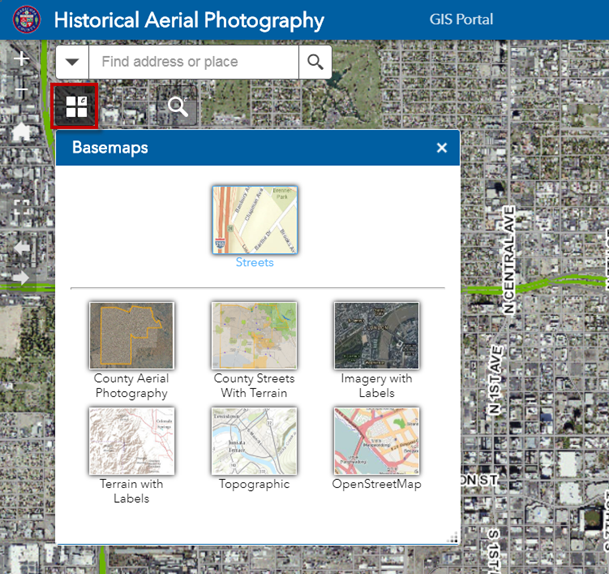Expand the search source dropdown arrow
The image size is (609, 574).
[72, 62]
